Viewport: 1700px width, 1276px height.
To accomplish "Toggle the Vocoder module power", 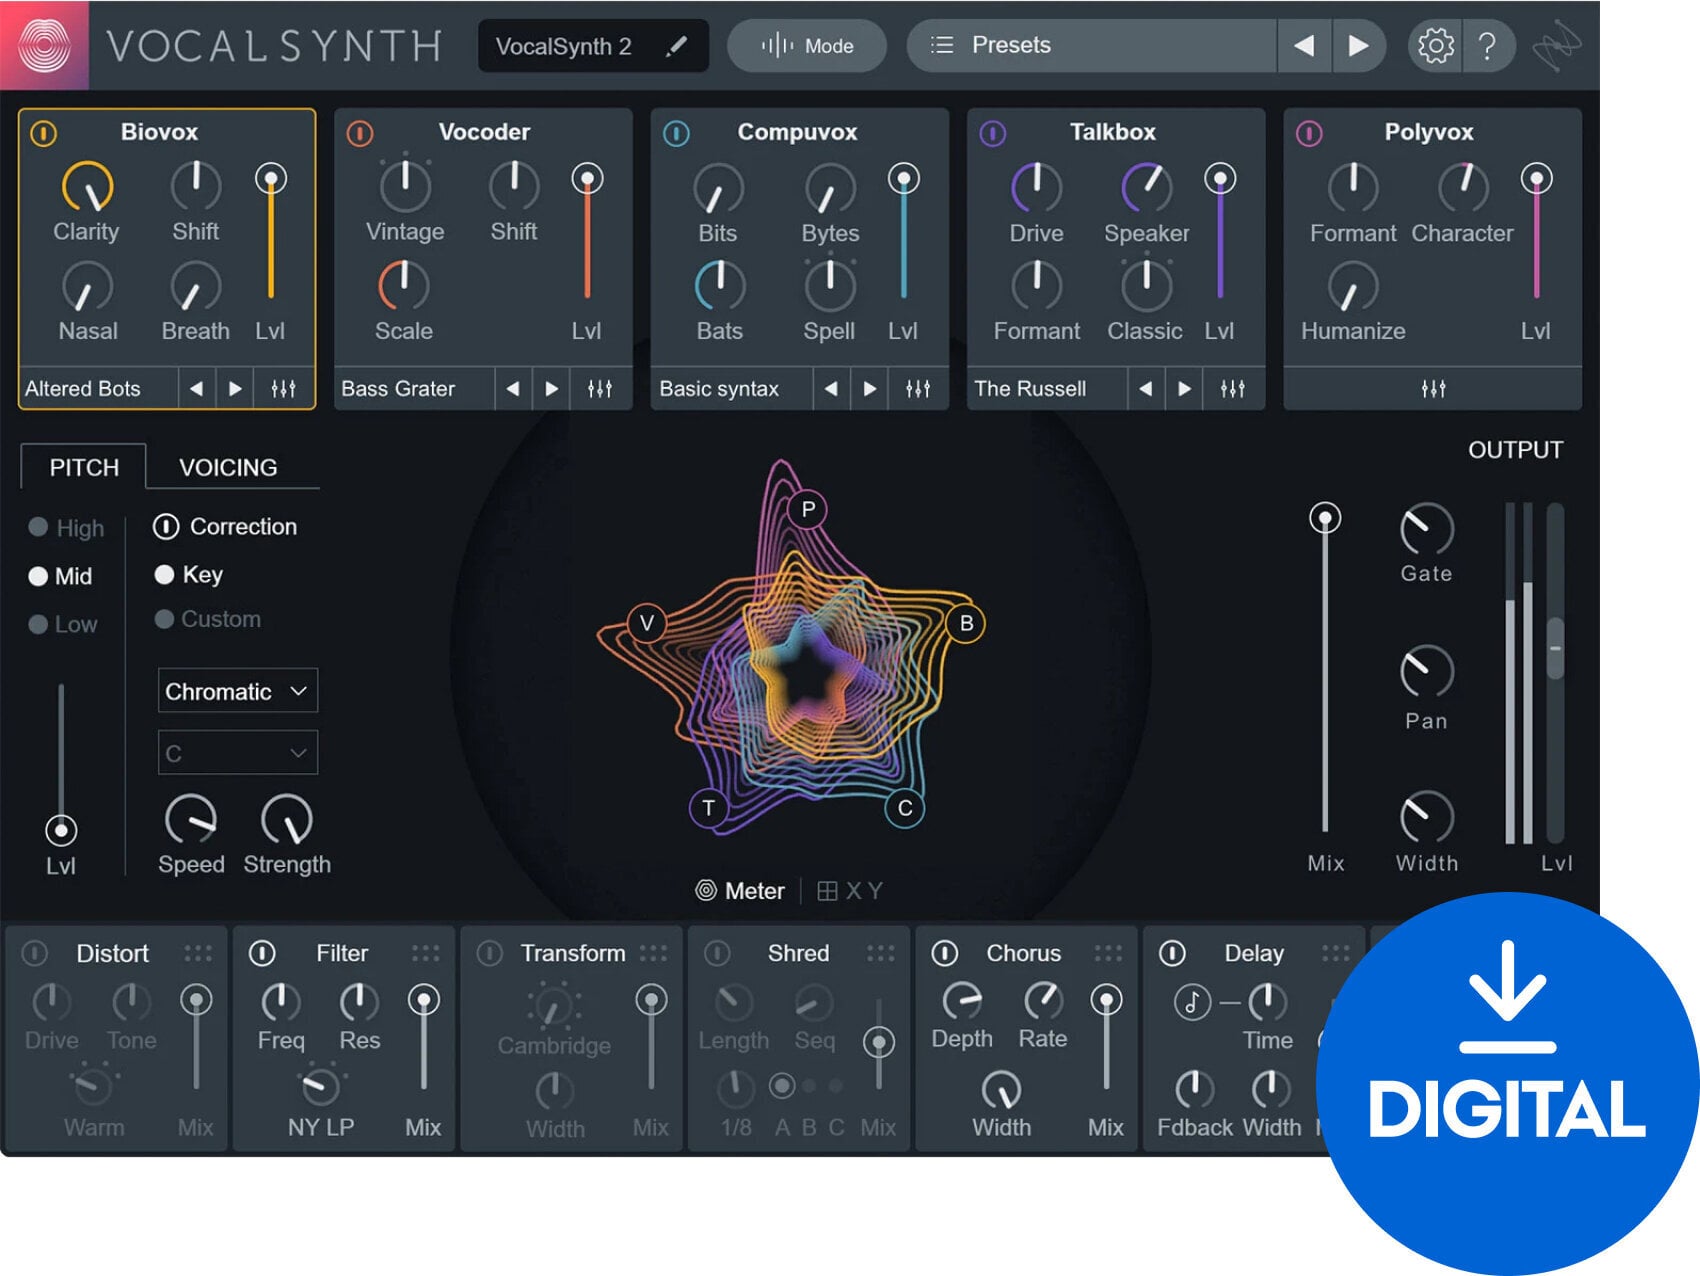I will [x=359, y=131].
